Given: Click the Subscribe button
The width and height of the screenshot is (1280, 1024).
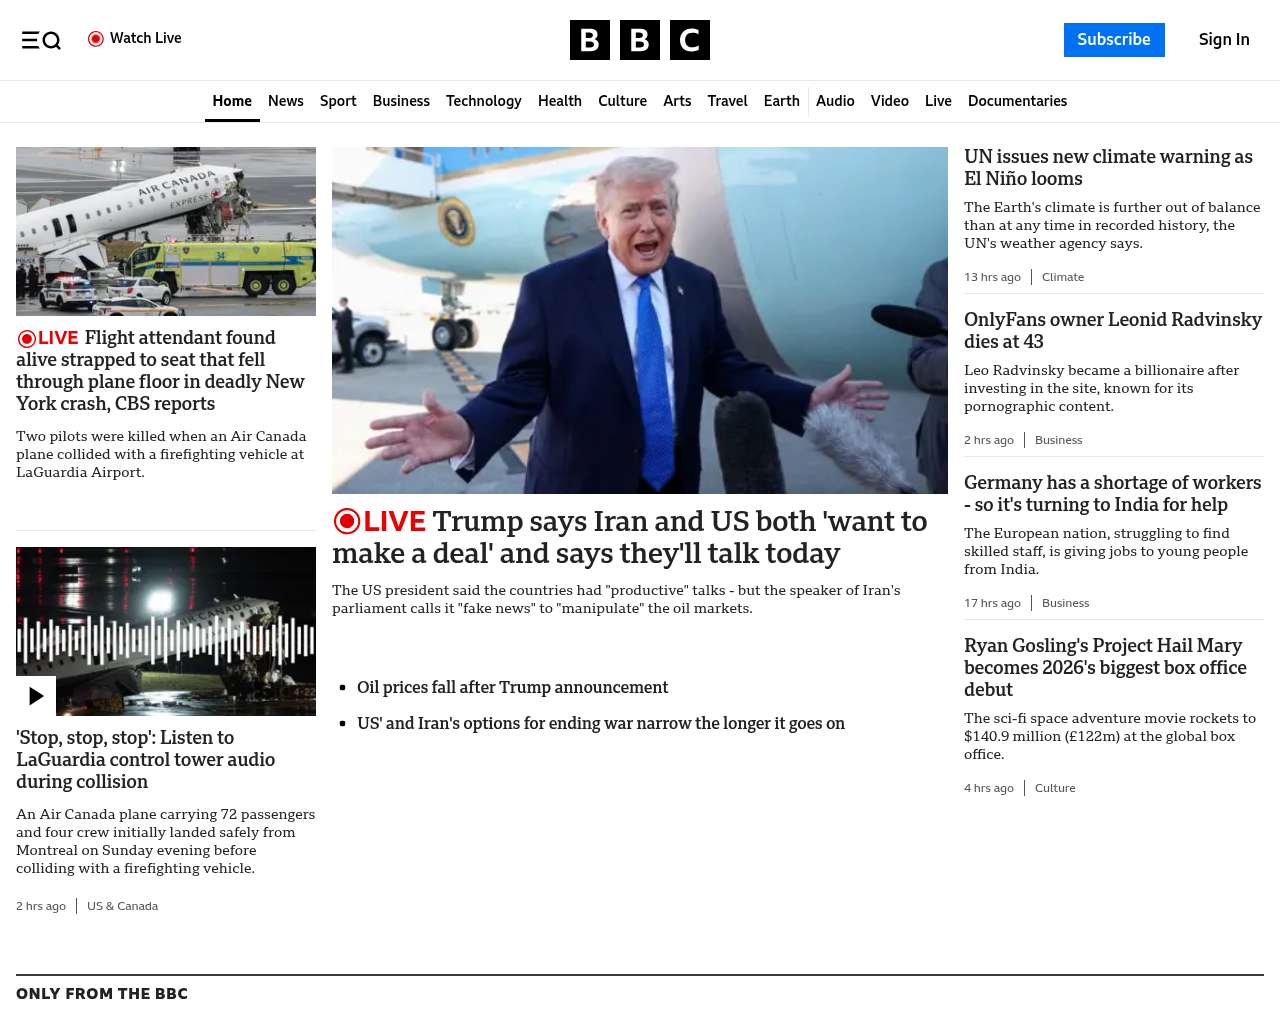Looking at the screenshot, I should coord(1114,40).
